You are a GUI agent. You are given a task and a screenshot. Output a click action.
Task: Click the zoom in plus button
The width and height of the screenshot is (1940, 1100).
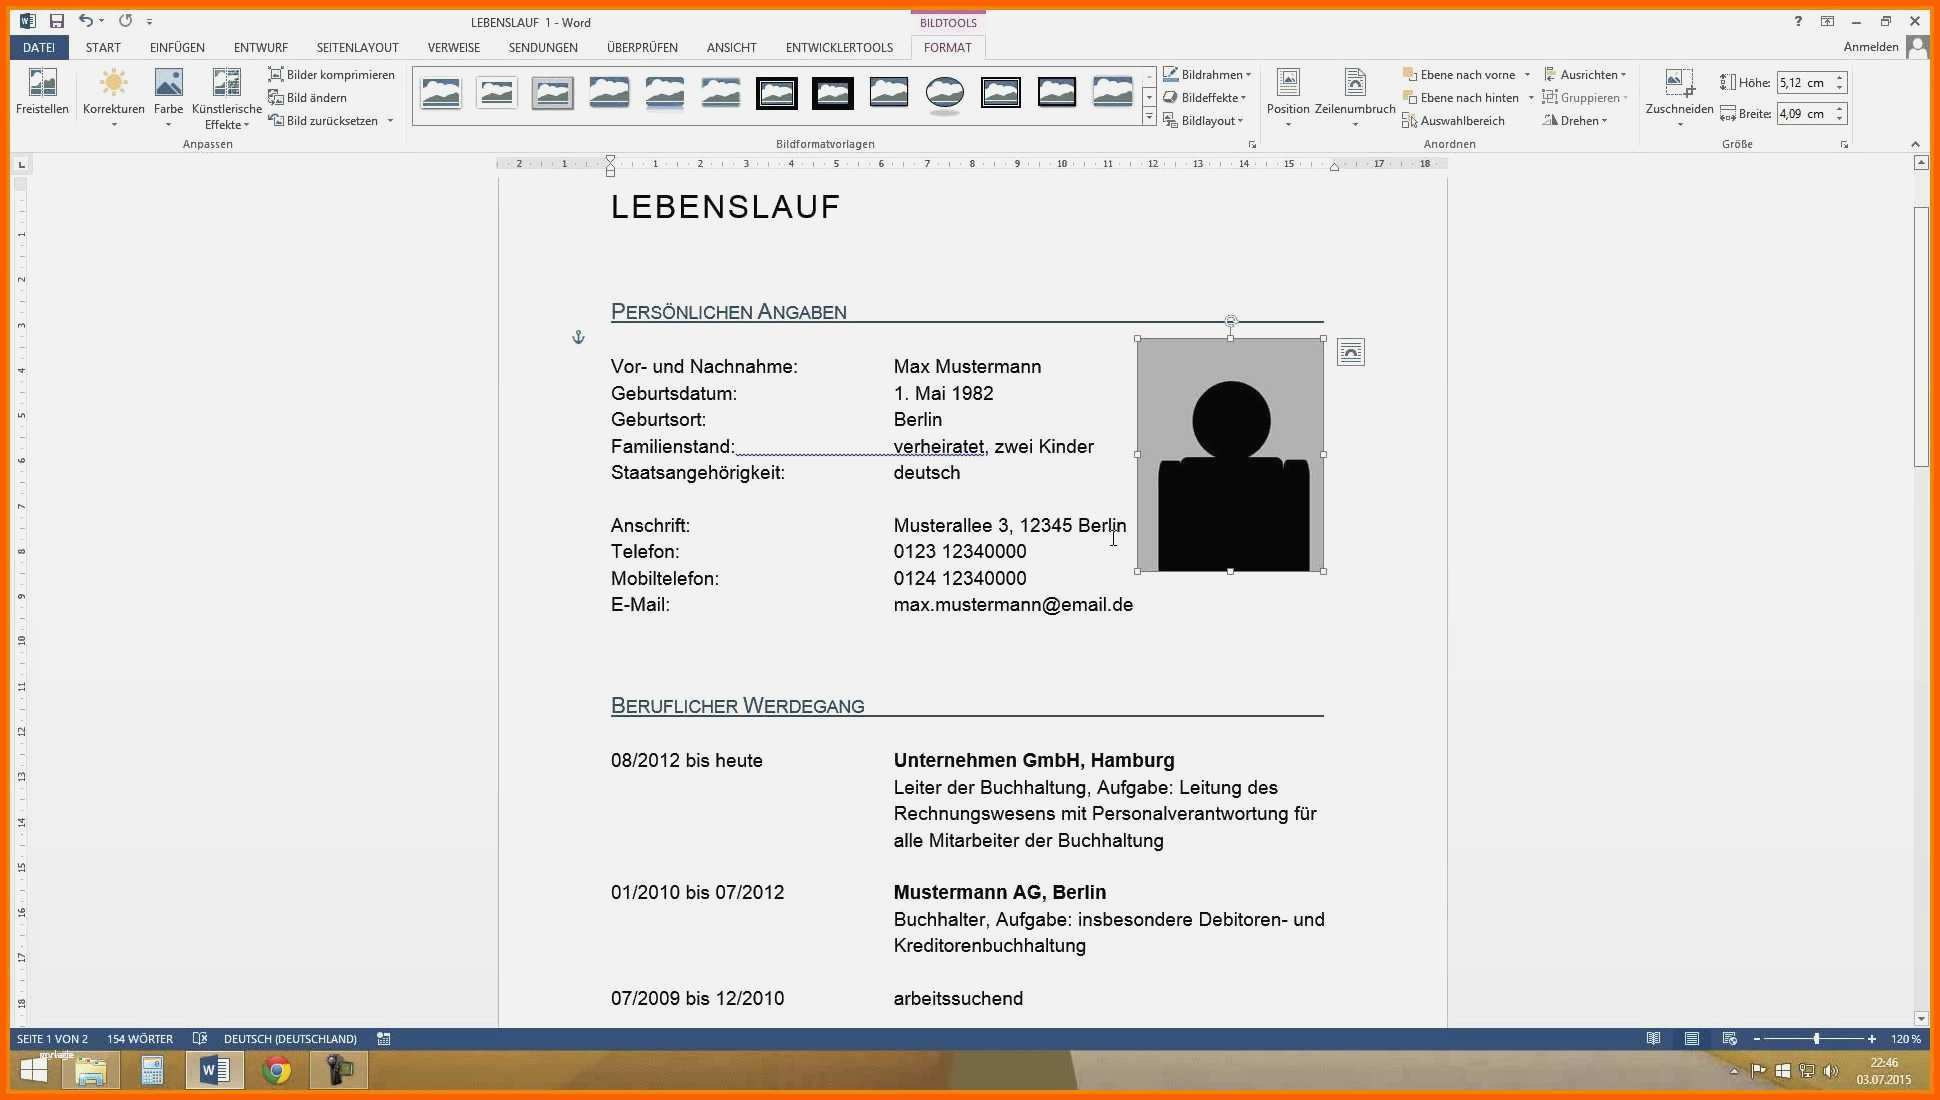(x=1872, y=1039)
